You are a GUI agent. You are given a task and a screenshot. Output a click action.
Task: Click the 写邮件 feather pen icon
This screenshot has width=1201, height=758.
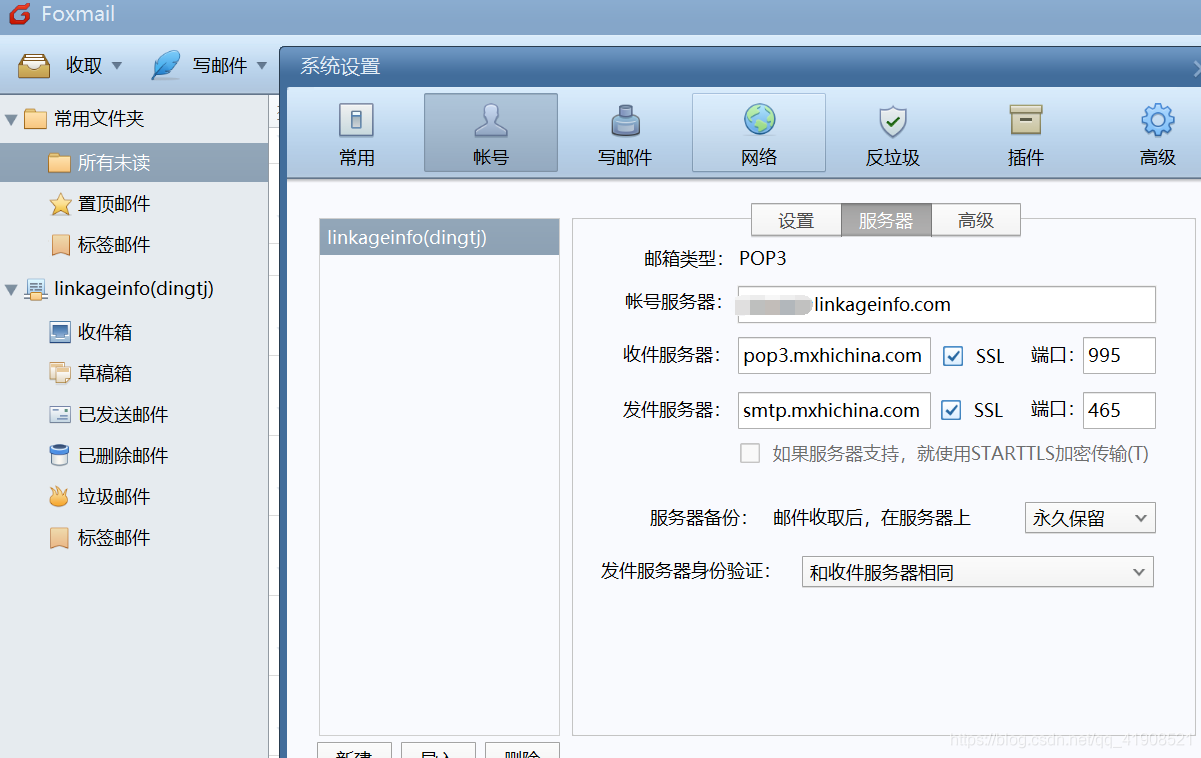[165, 65]
